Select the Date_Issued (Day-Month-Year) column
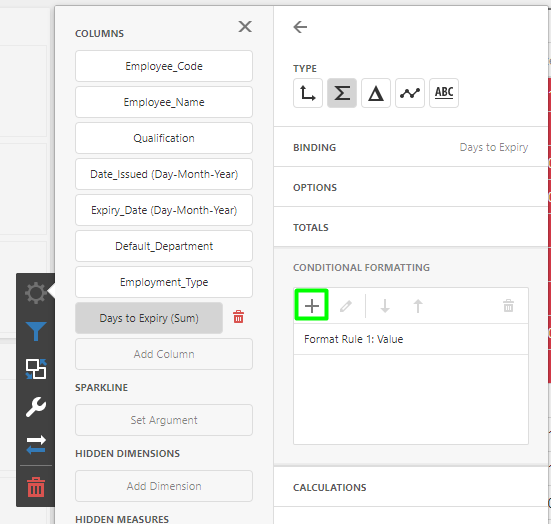The width and height of the screenshot is (551, 524). click(x=164, y=174)
